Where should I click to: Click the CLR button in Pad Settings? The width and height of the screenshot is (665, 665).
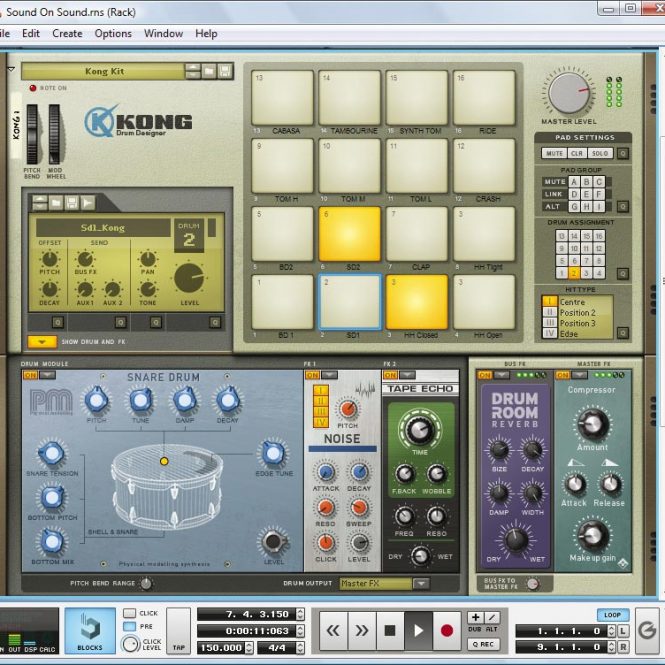point(577,153)
